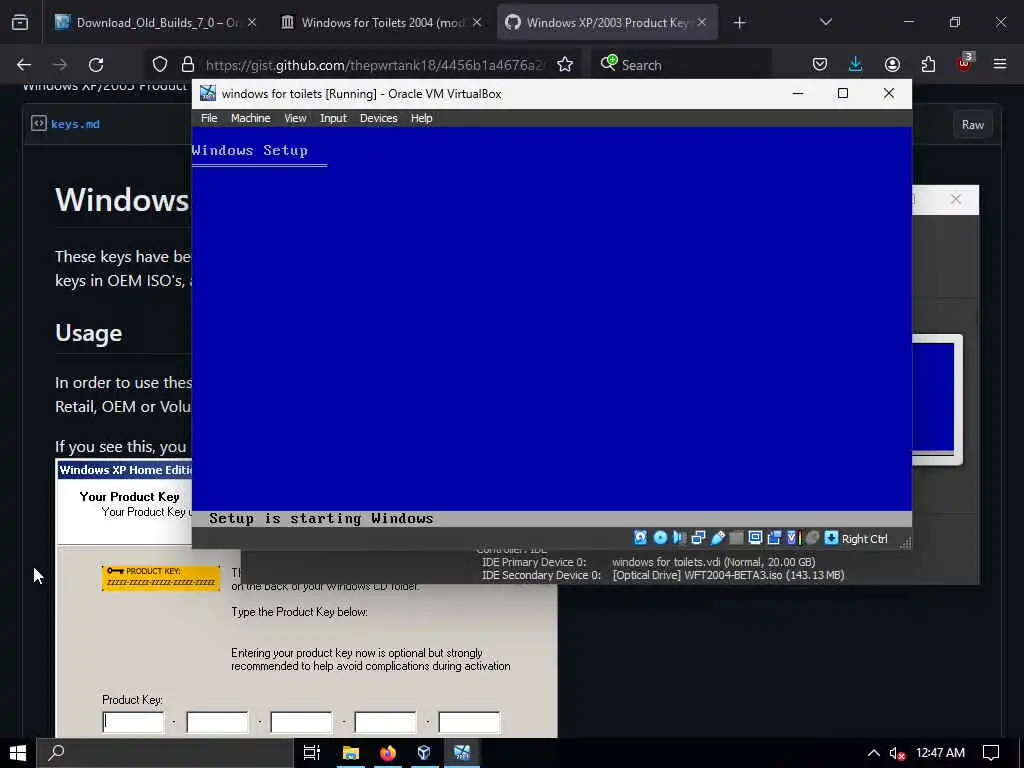Click the network adapters status icon
Image resolution: width=1024 pixels, height=768 pixels.
pos(698,537)
